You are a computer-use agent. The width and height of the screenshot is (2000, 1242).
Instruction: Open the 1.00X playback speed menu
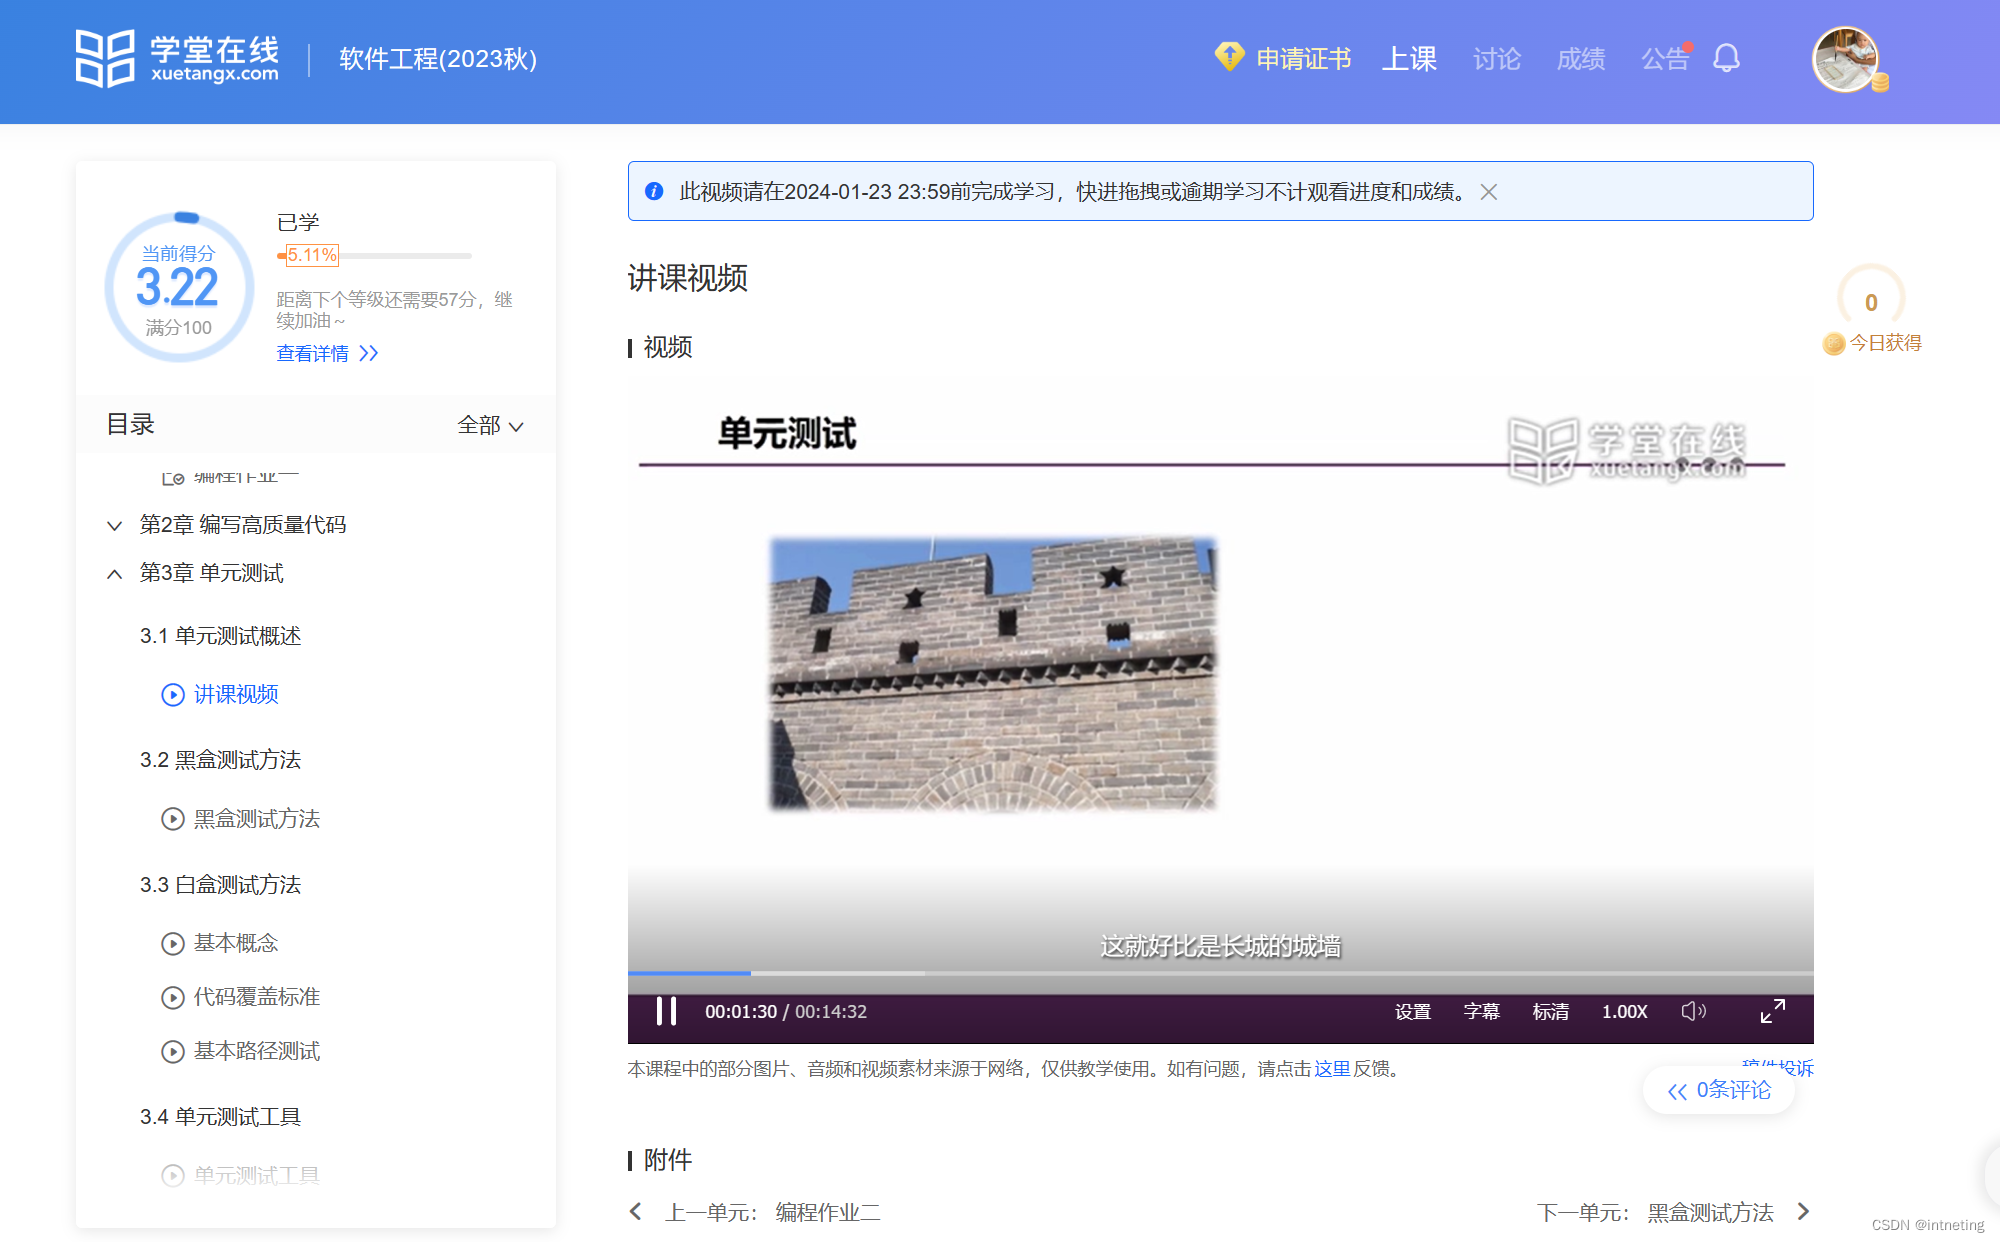[x=1624, y=1011]
